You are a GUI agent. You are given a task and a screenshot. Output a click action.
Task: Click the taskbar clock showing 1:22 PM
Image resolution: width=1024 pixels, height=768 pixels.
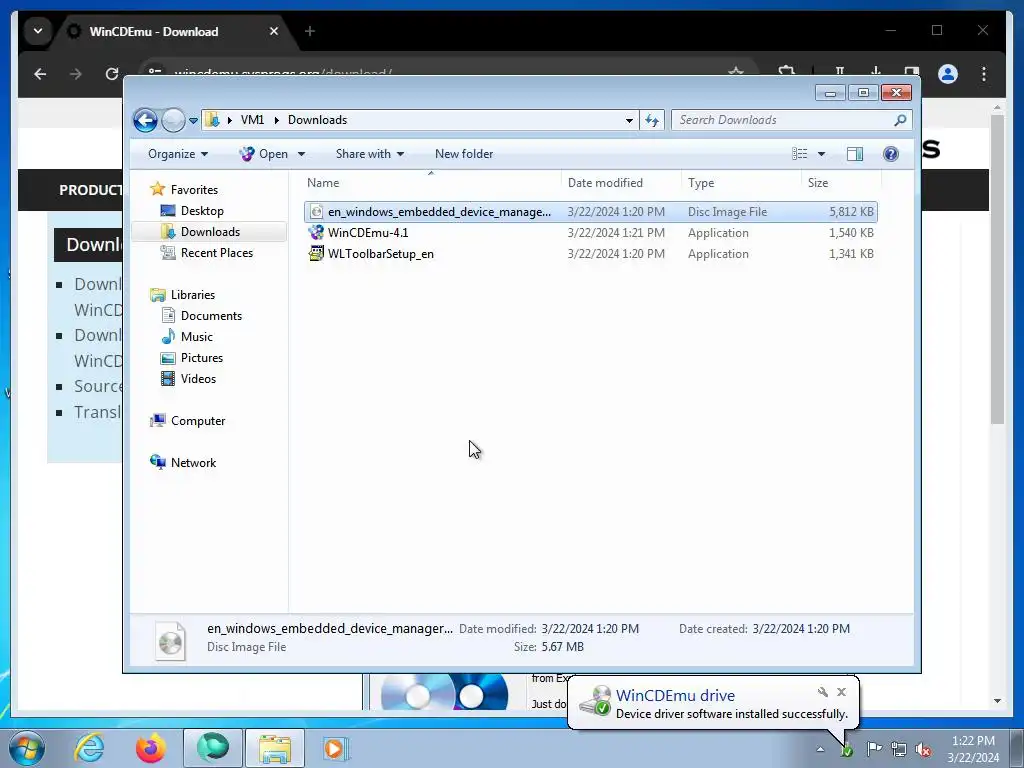(973, 749)
